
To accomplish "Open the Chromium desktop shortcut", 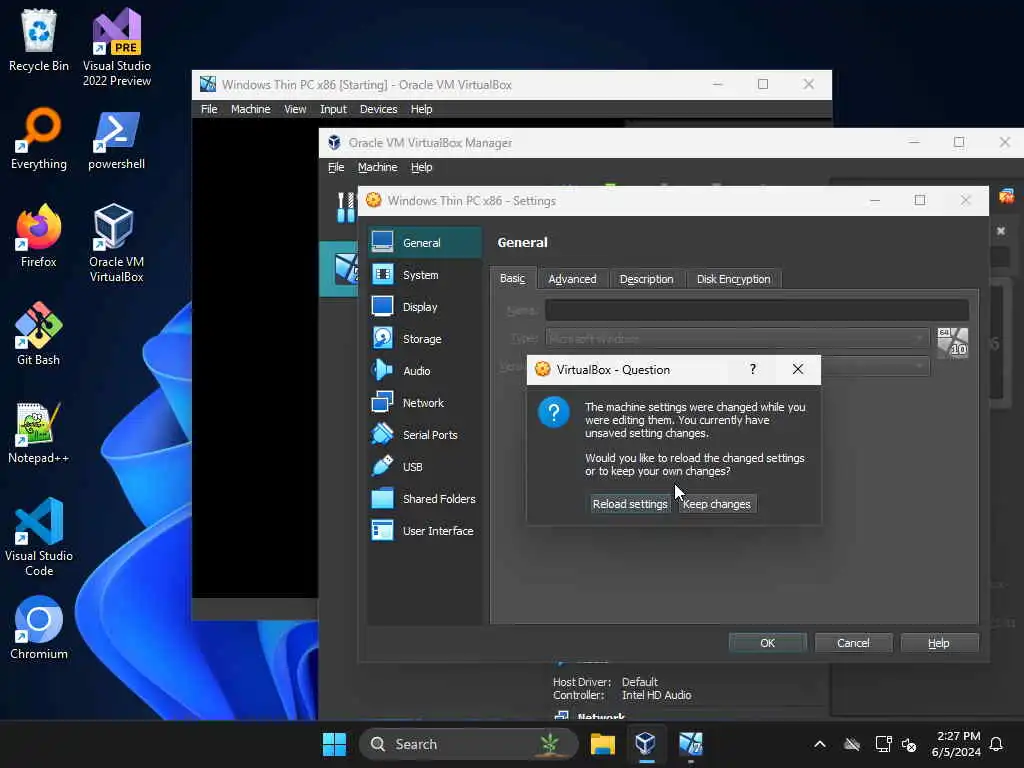I will coord(39,628).
